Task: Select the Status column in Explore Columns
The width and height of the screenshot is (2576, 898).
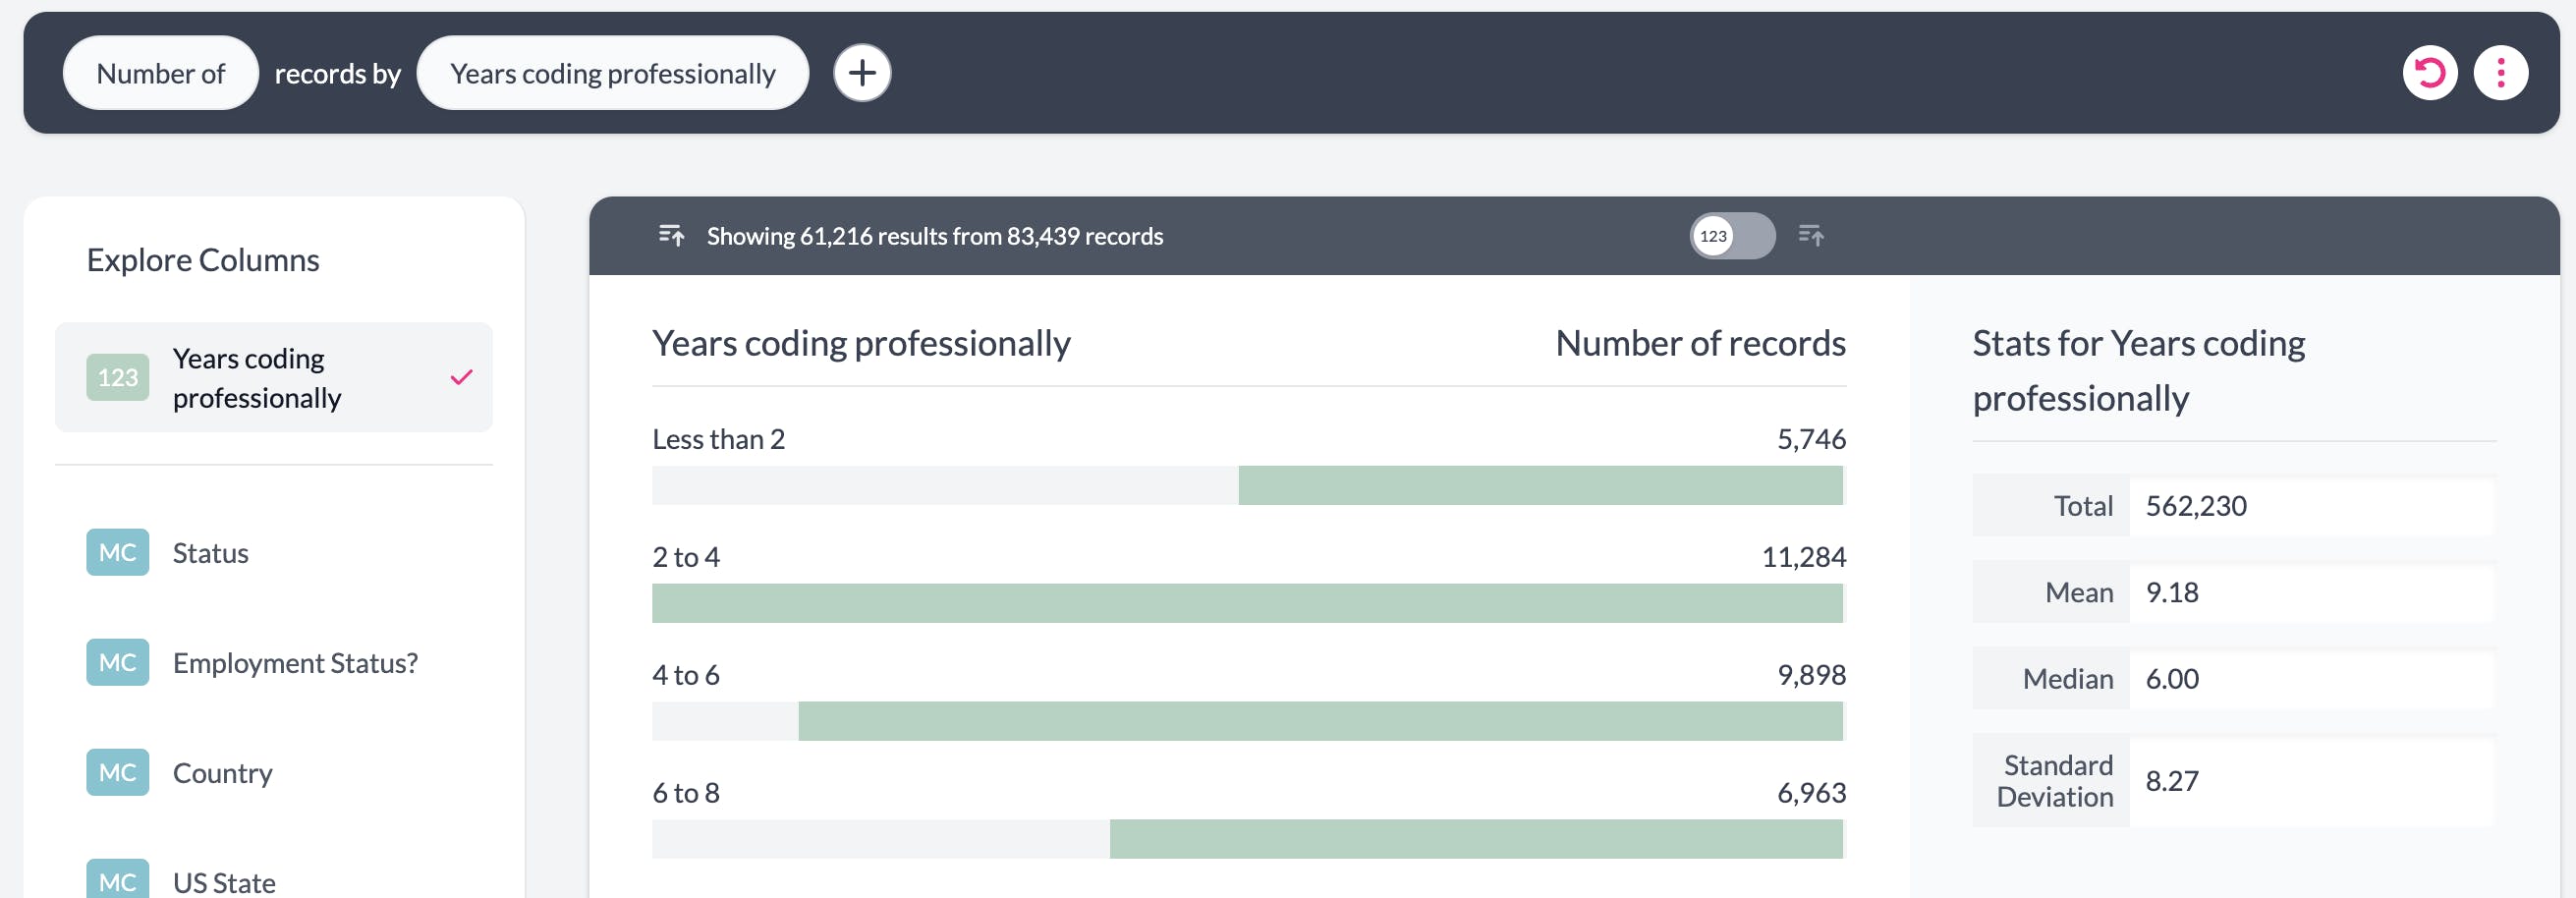Action: pyautogui.click(x=210, y=552)
